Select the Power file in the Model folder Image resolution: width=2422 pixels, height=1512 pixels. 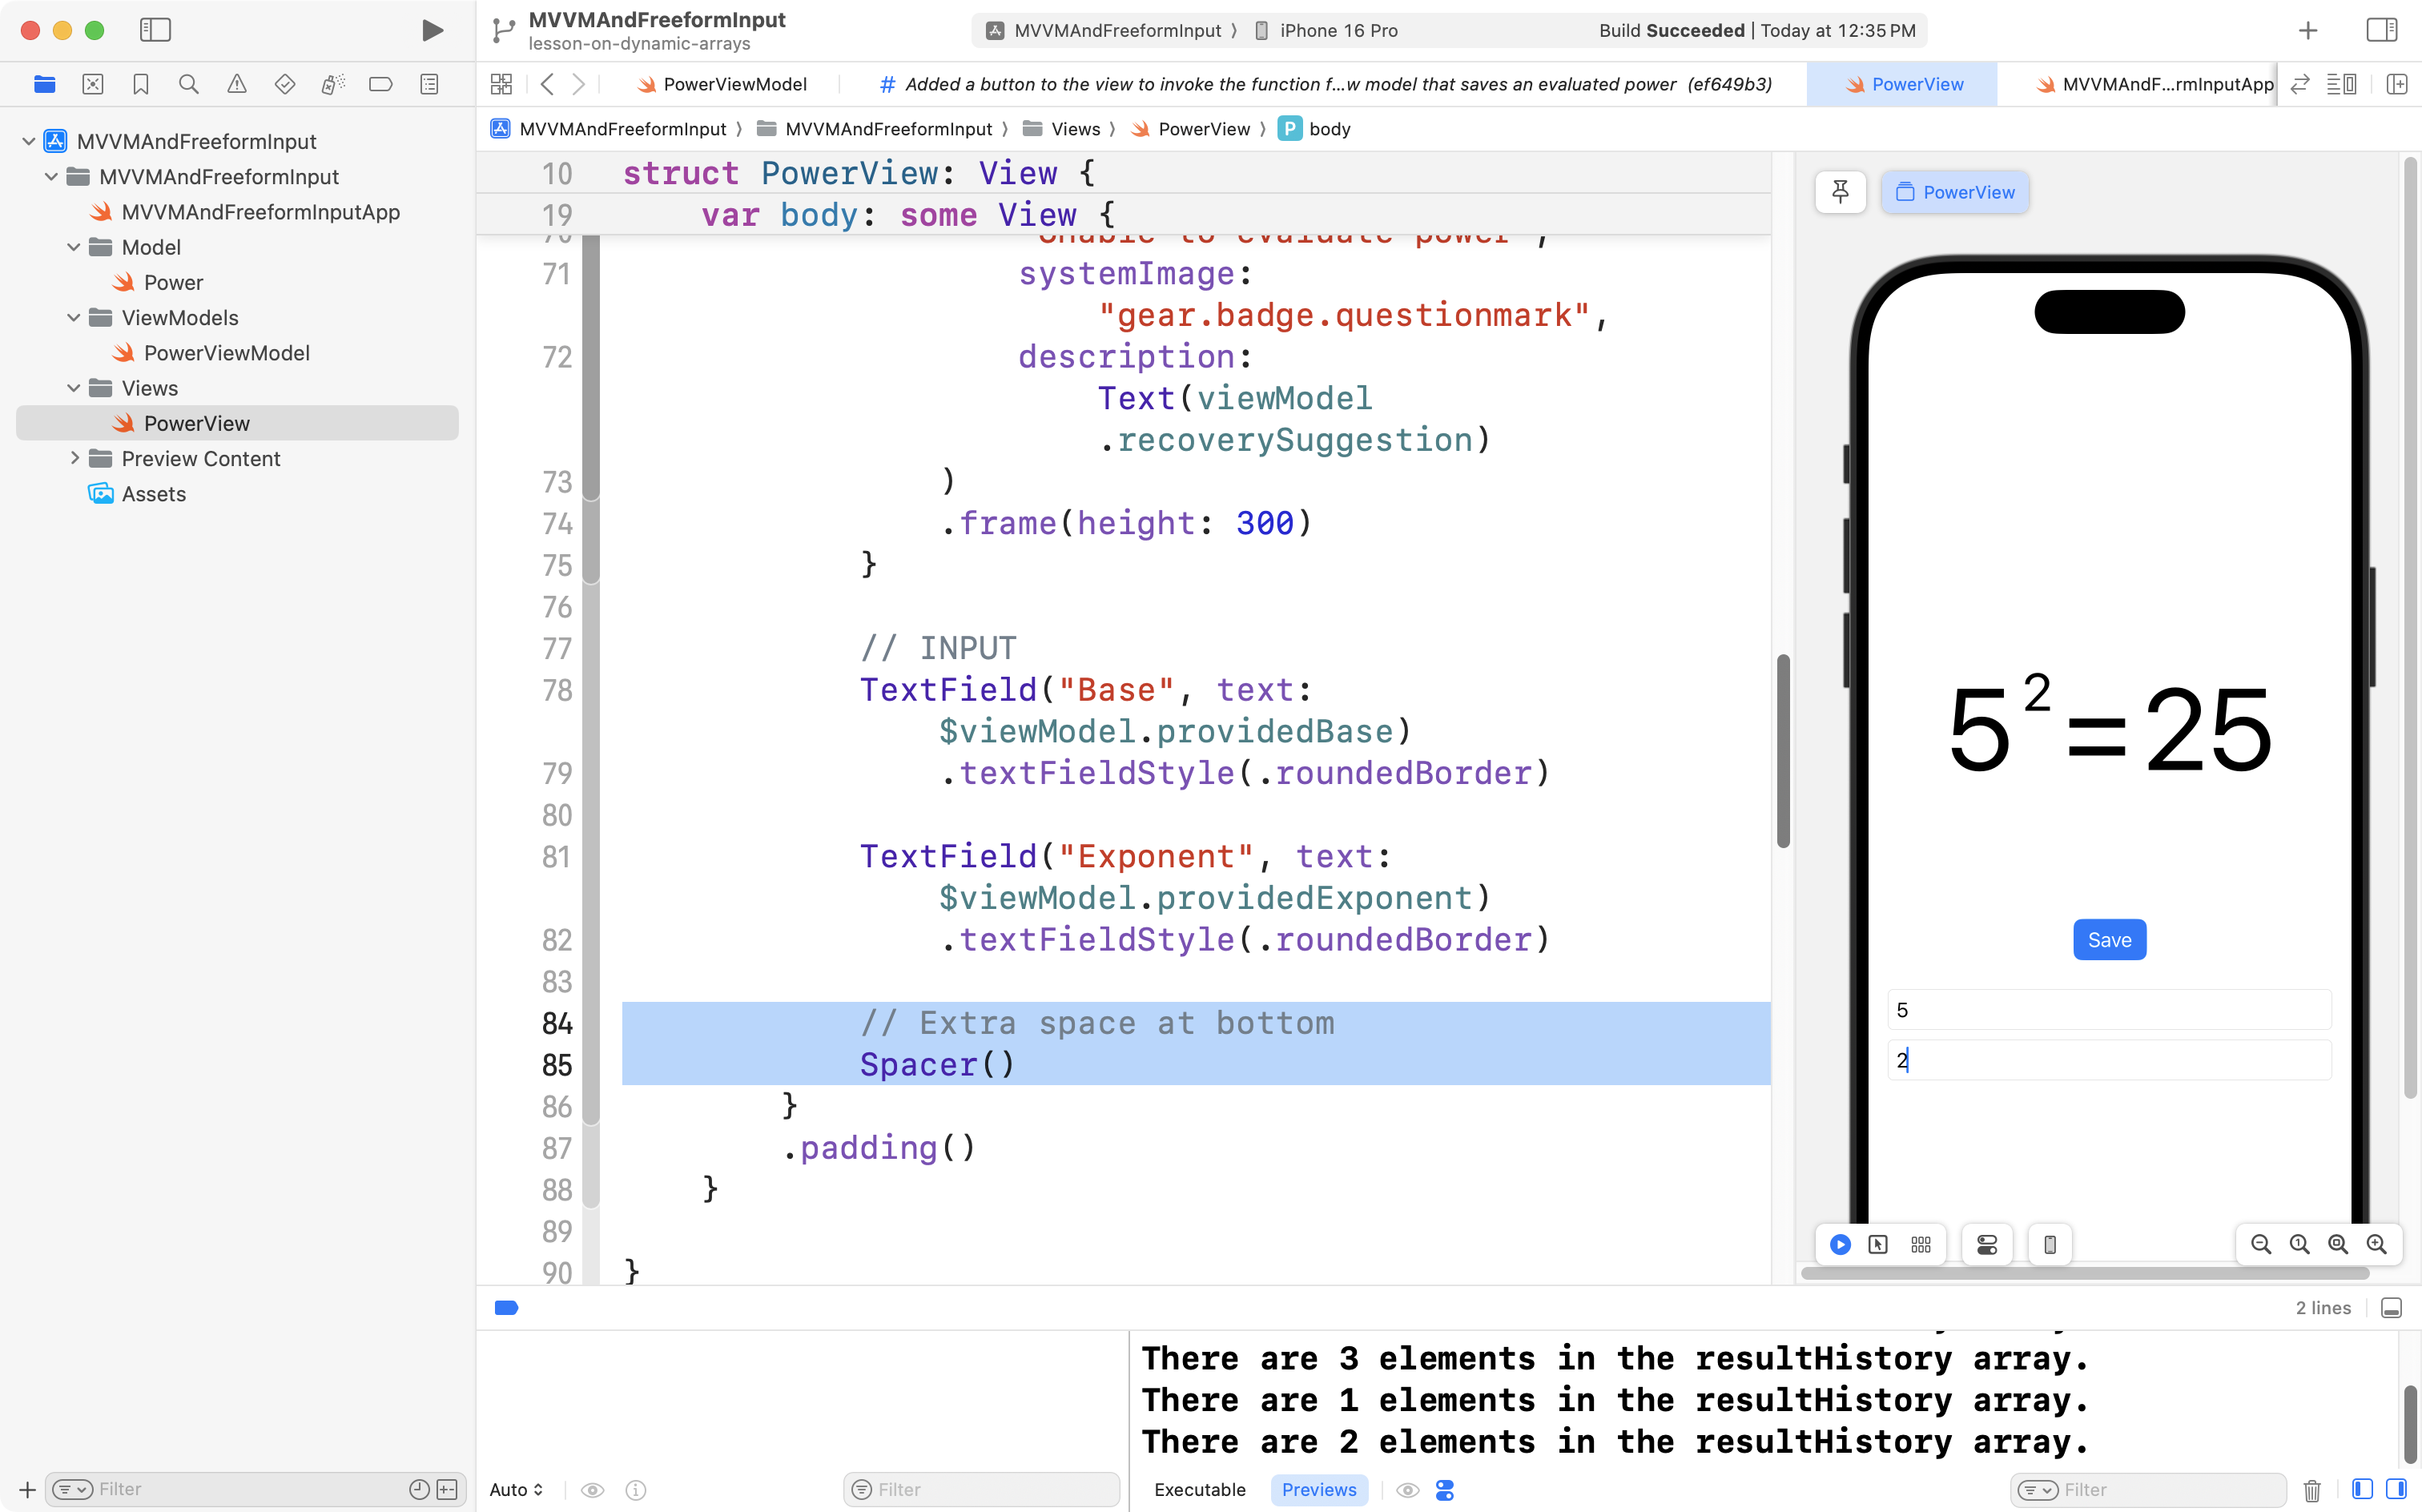coord(172,283)
